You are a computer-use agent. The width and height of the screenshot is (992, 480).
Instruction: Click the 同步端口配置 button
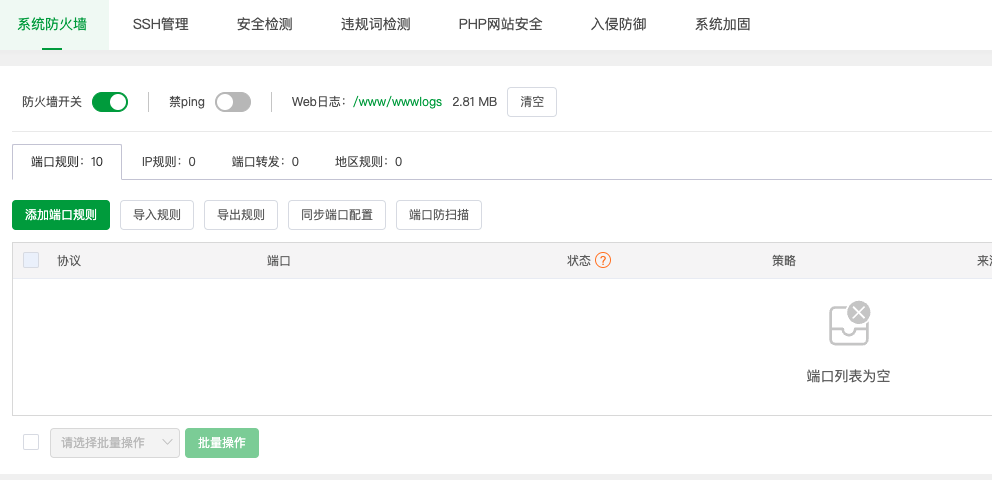click(x=337, y=215)
